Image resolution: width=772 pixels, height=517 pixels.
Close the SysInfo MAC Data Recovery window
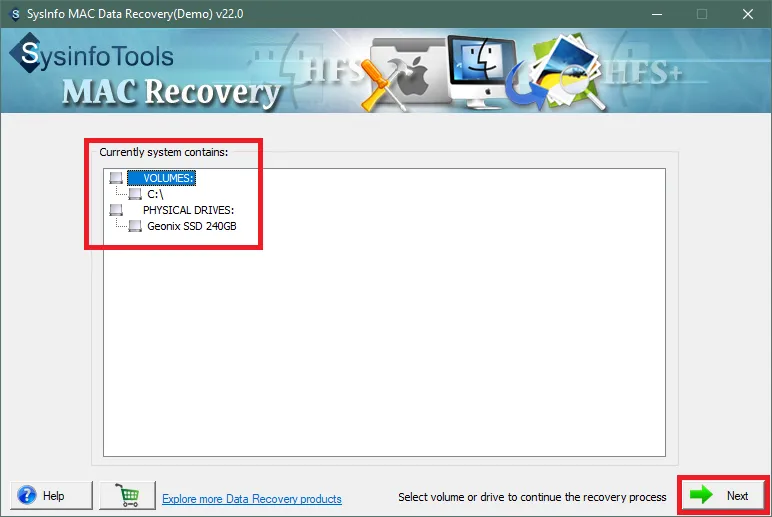click(747, 14)
